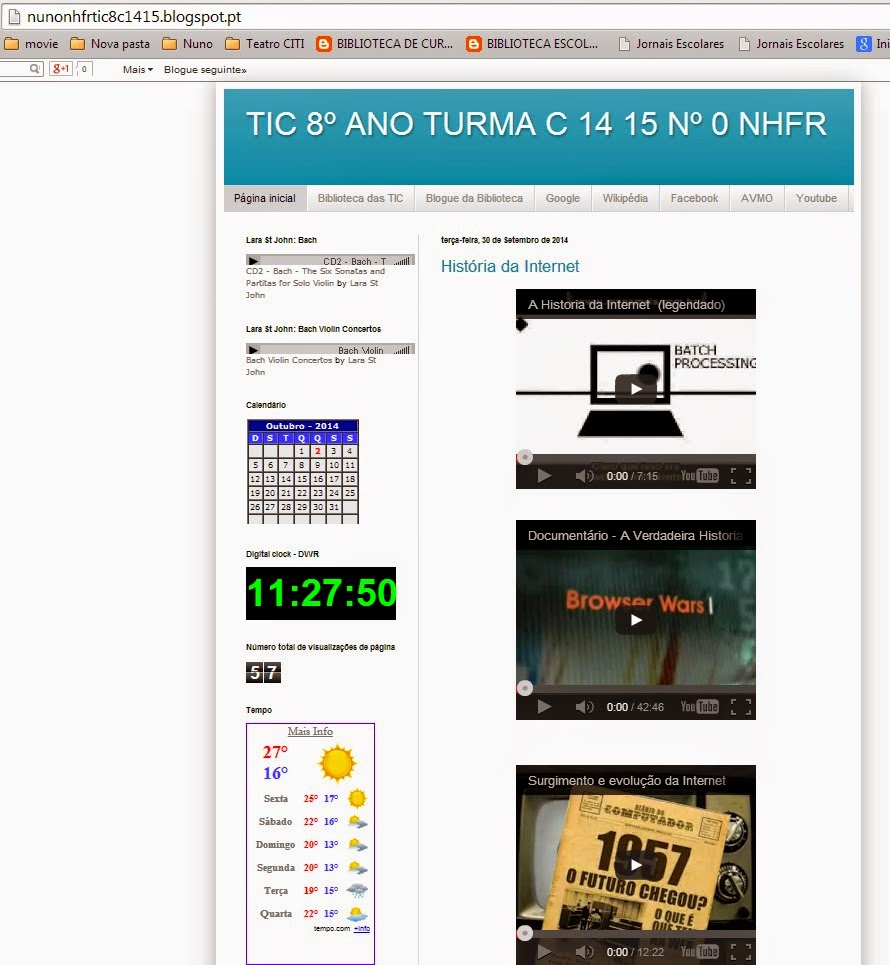Adjust volume bars on Bach Violin player
Screen dimensions: 890x965
tap(402, 350)
